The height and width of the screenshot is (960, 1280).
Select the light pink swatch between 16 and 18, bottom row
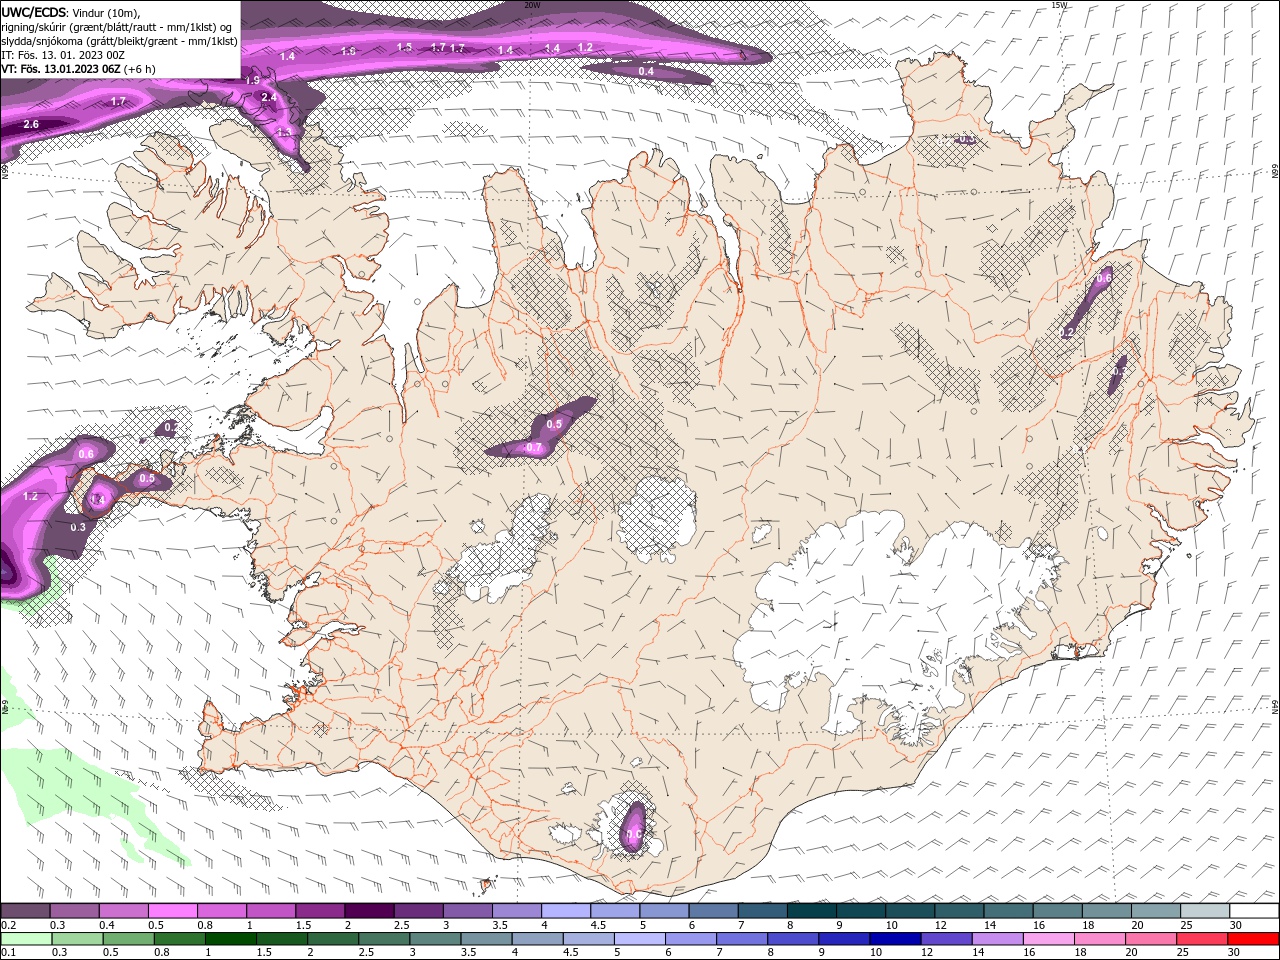point(1048,938)
